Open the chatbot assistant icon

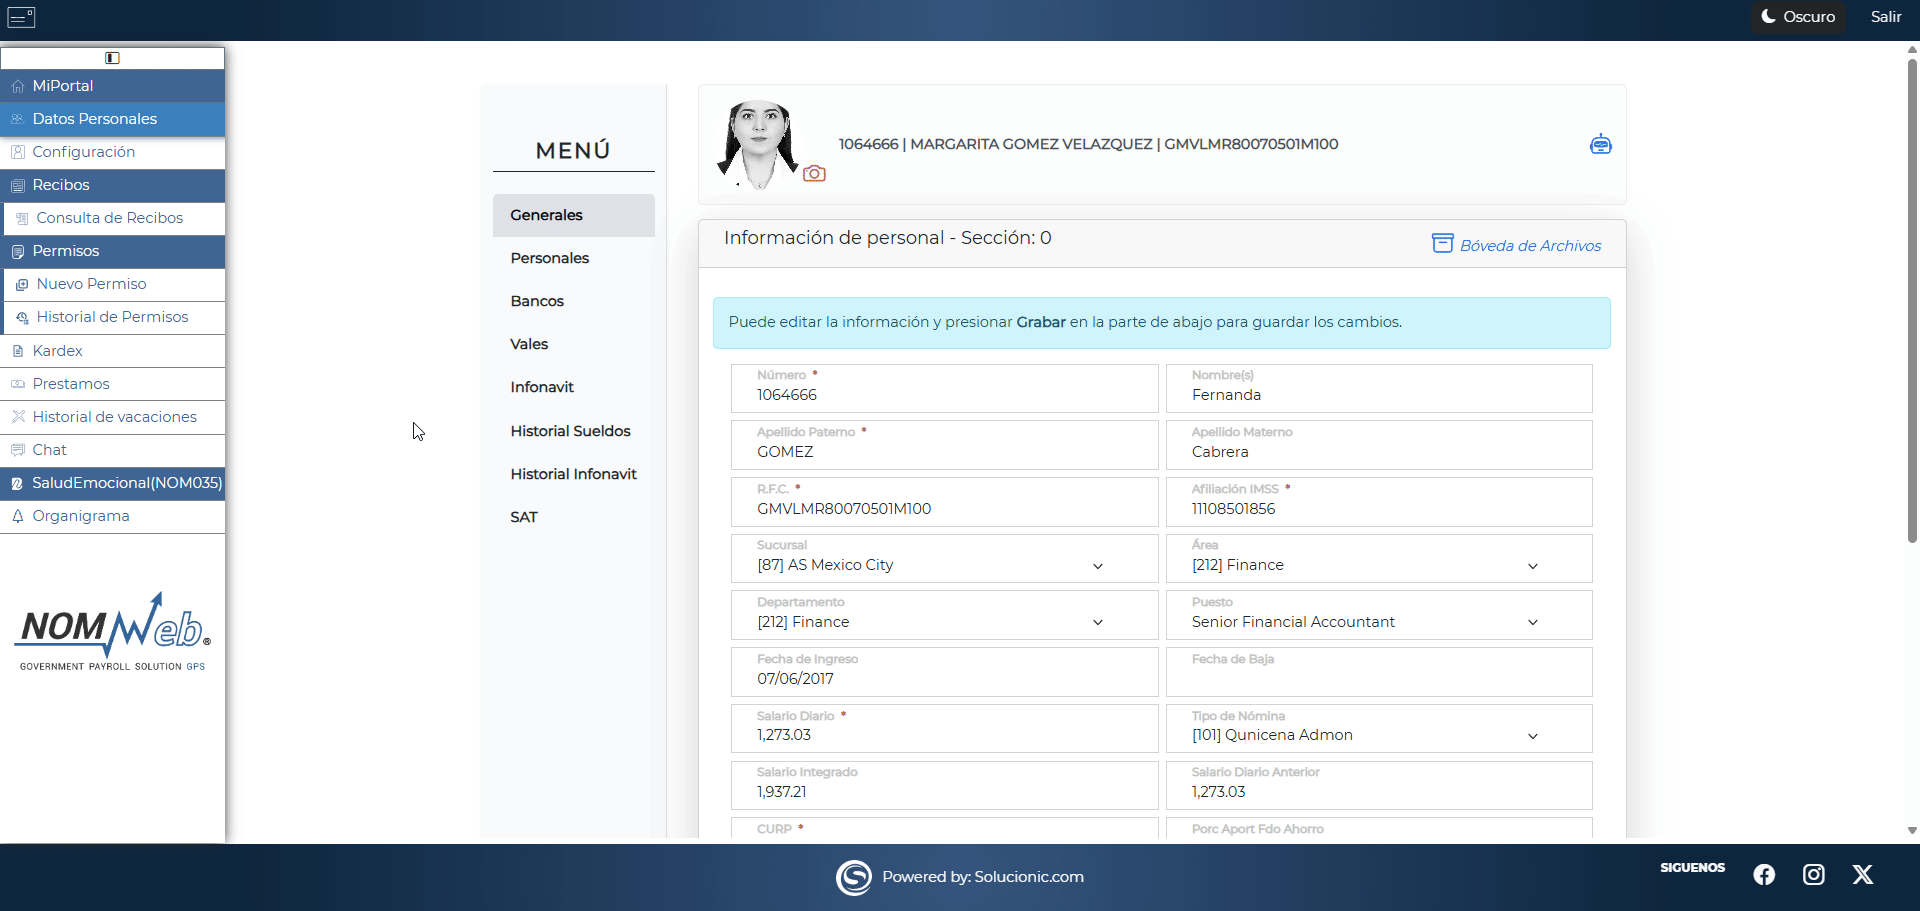1601,144
